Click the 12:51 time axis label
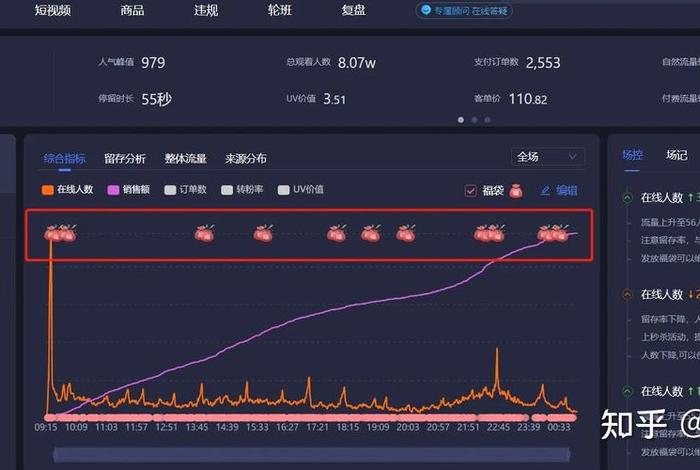The image size is (700, 470). pos(167,427)
